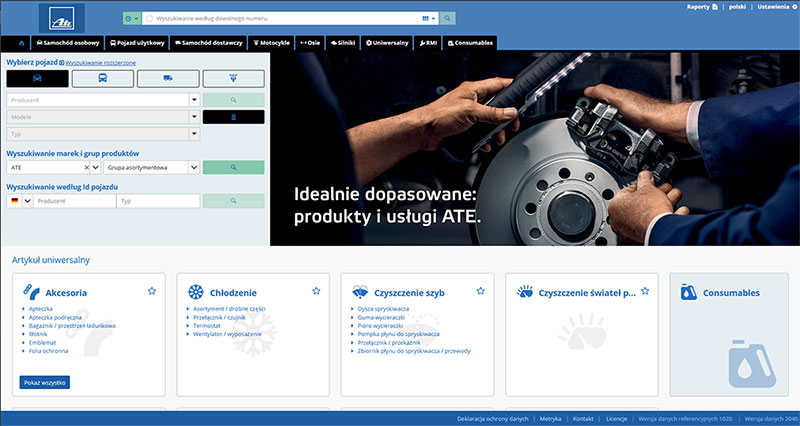800x426 pixels.
Task: Open the 'Grupa asortymentowa' dropdown
Action: 151,167
